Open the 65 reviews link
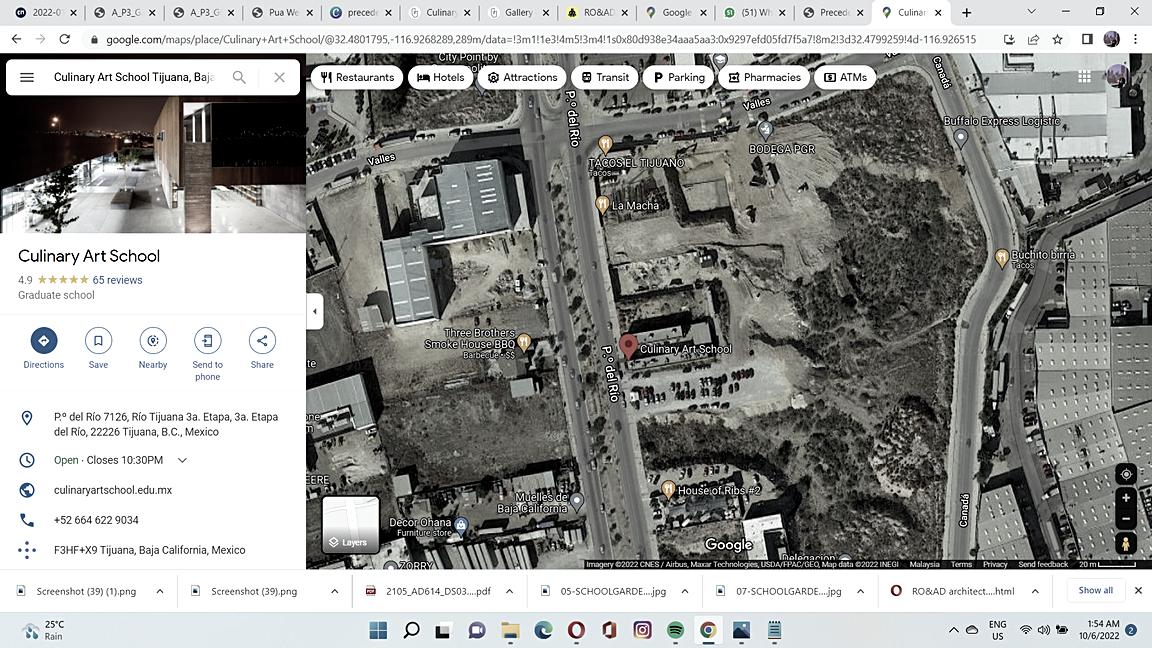Screen dimensions: 1152x648 (x=117, y=280)
